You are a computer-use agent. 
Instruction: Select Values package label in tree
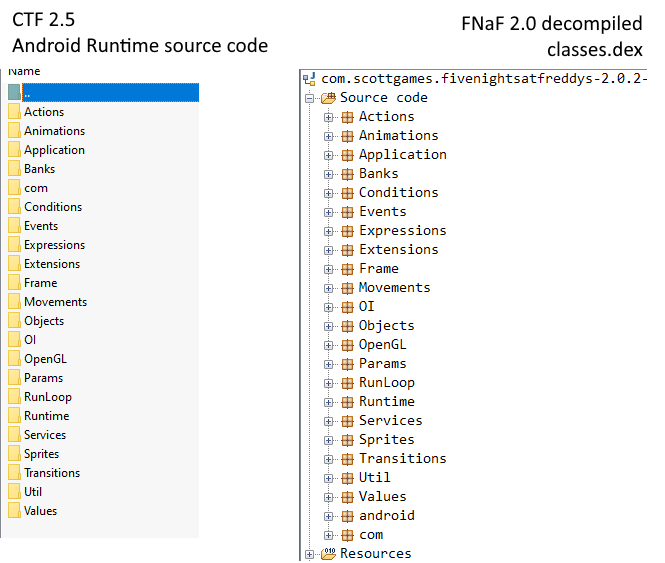[x=383, y=496]
